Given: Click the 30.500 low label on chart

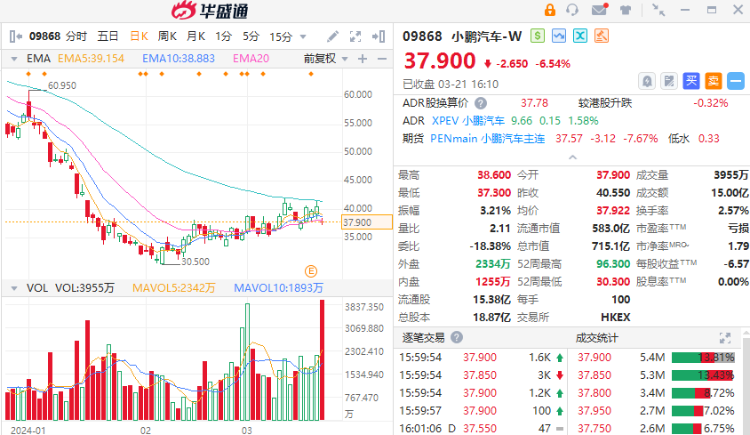Looking at the screenshot, I should click(x=195, y=262).
